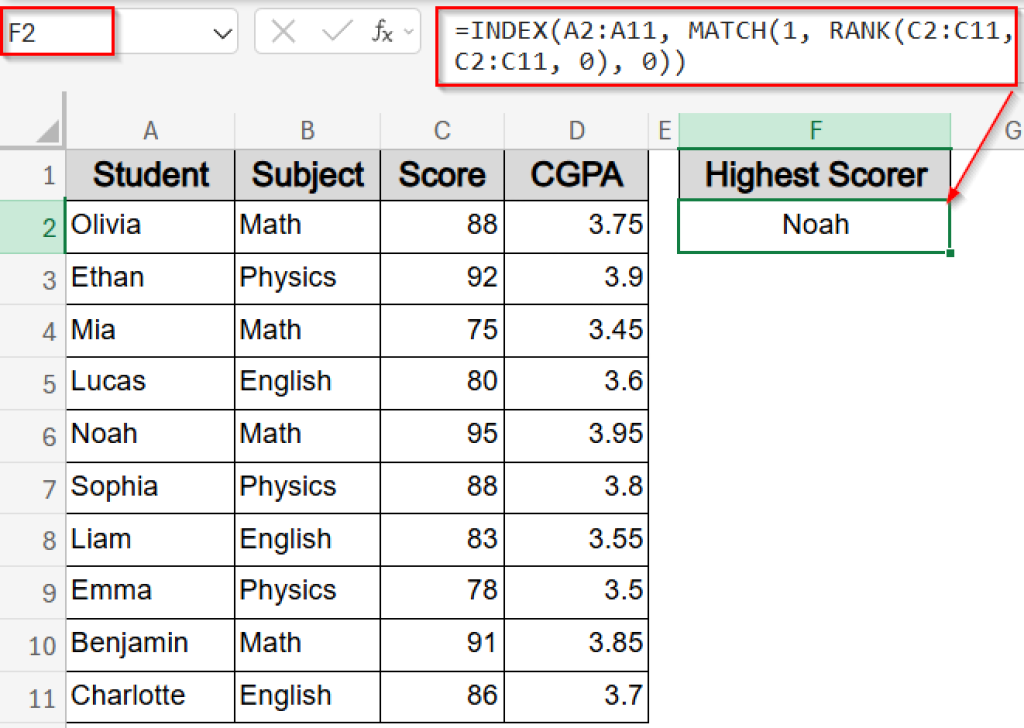Select row header 2
The height and width of the screenshot is (728, 1024).
(x=33, y=225)
